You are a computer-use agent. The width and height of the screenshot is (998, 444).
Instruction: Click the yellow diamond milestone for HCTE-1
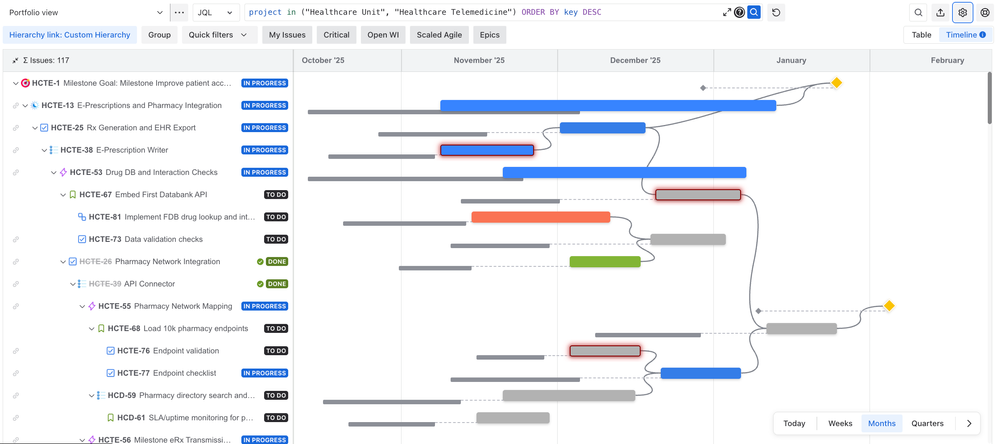[x=836, y=83]
